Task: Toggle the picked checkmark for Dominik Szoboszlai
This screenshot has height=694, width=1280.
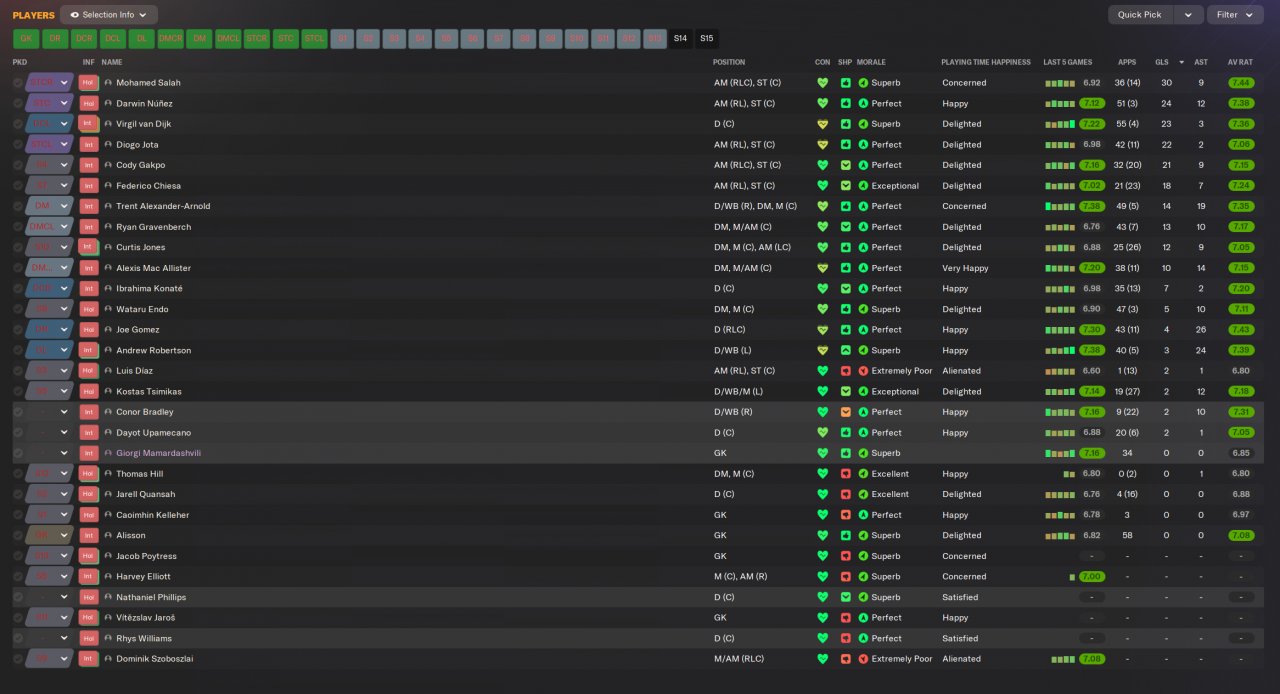Action: click(18, 659)
